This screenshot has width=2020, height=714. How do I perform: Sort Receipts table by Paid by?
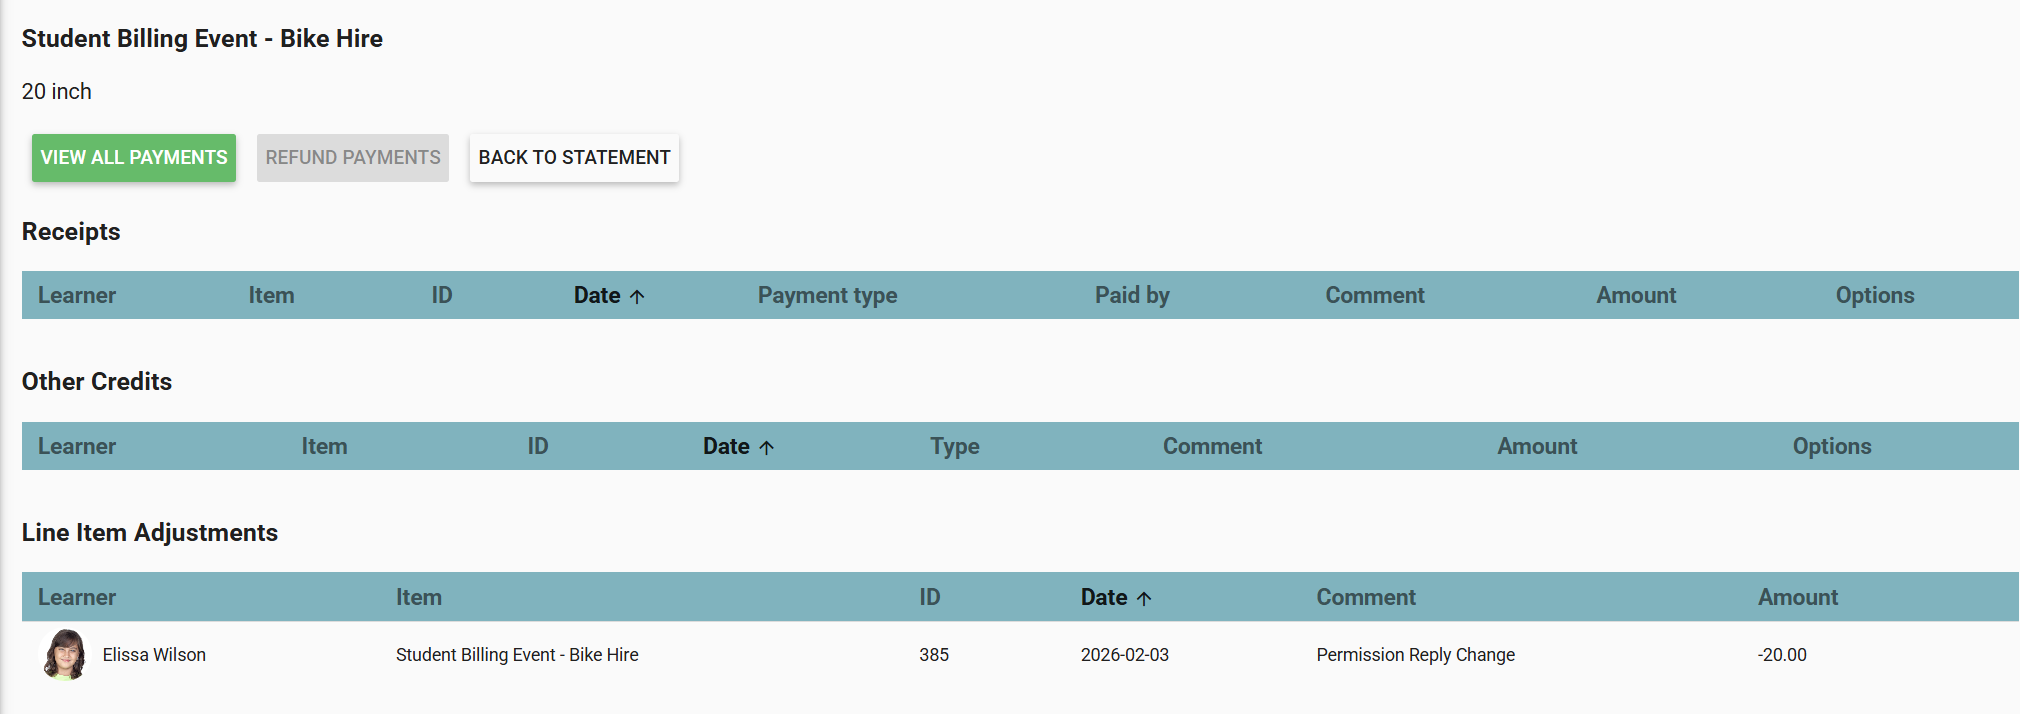click(x=1132, y=296)
